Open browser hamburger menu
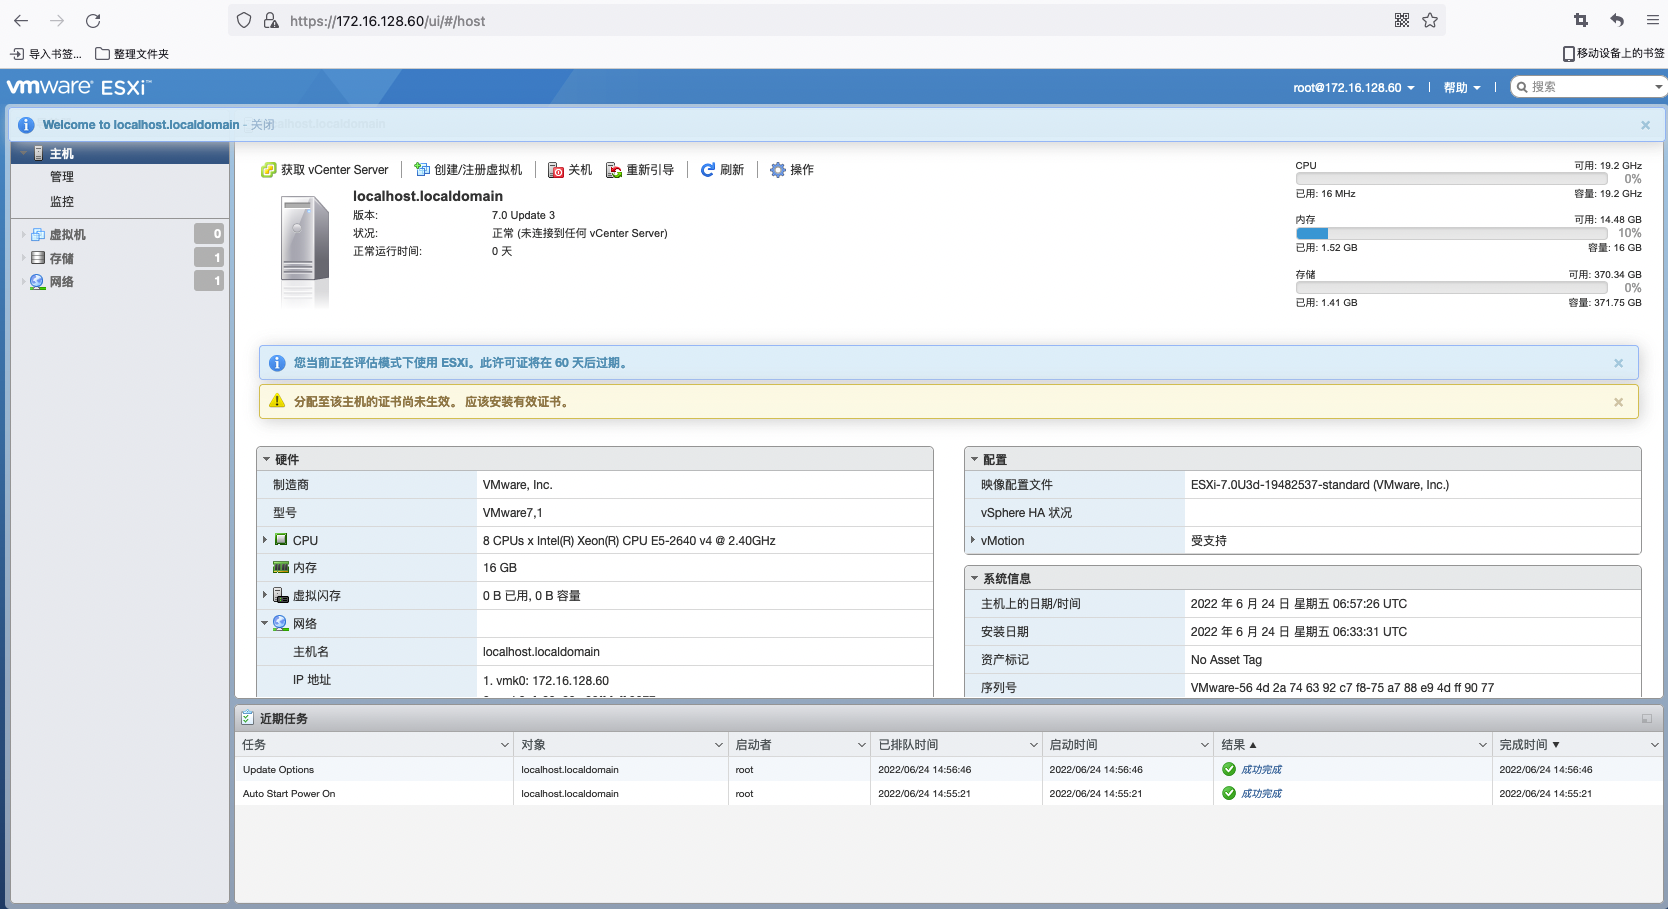 (x=1653, y=20)
